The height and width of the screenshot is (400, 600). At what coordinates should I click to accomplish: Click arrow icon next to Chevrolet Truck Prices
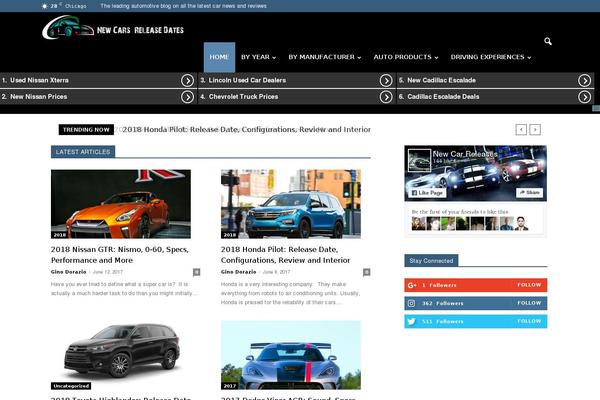point(386,97)
